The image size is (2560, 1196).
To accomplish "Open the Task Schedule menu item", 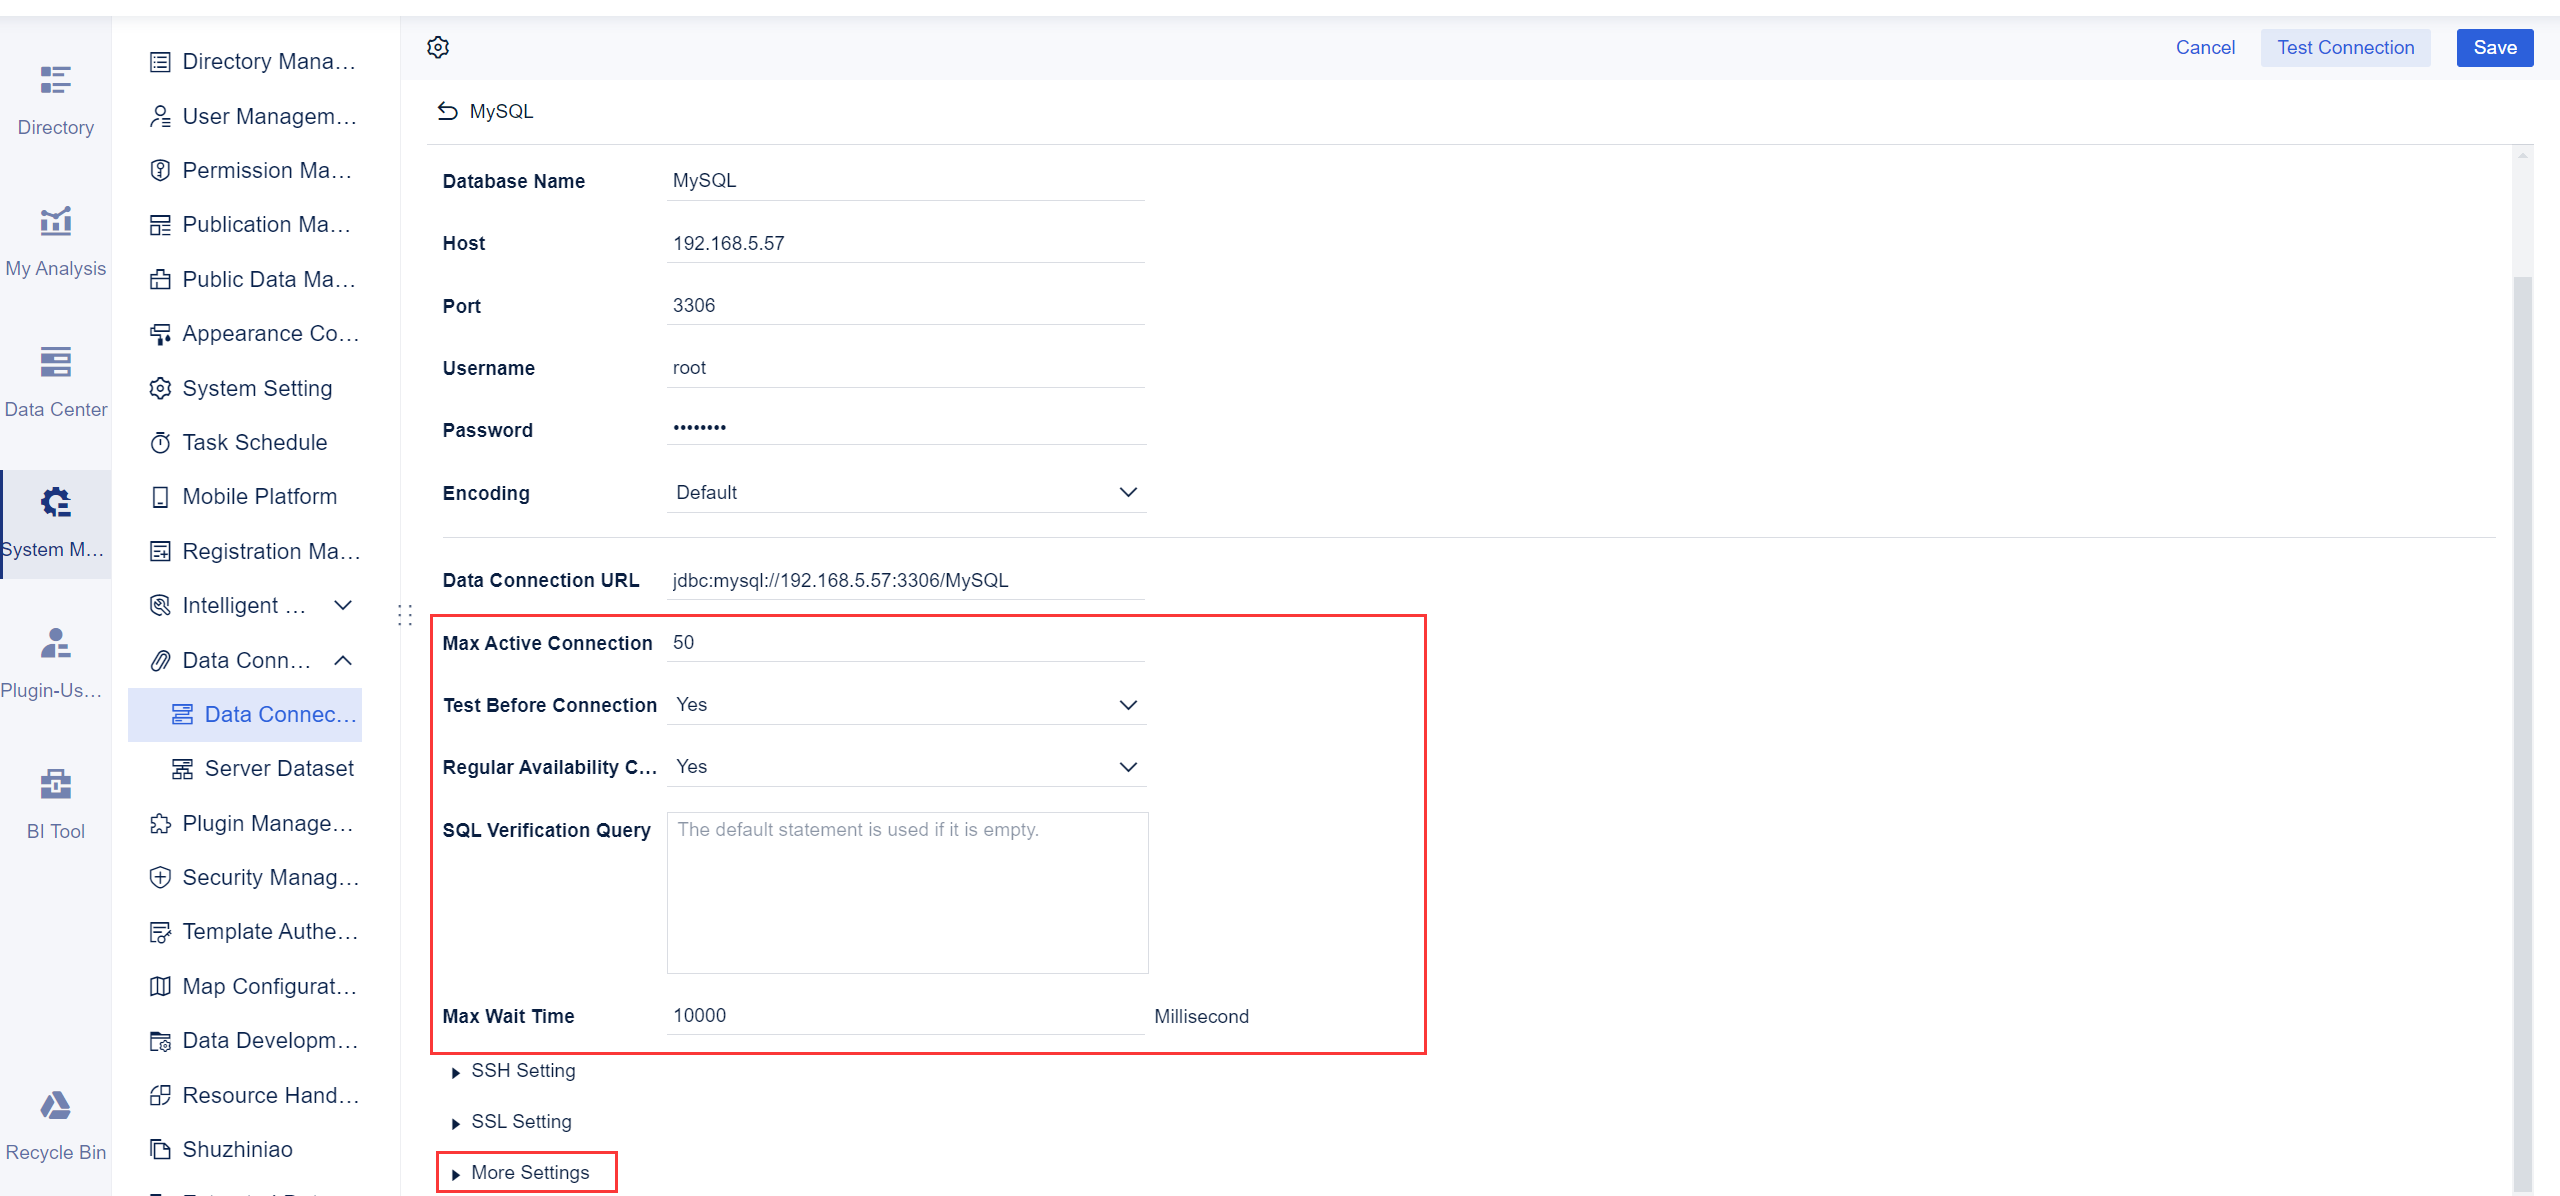I will (255, 442).
